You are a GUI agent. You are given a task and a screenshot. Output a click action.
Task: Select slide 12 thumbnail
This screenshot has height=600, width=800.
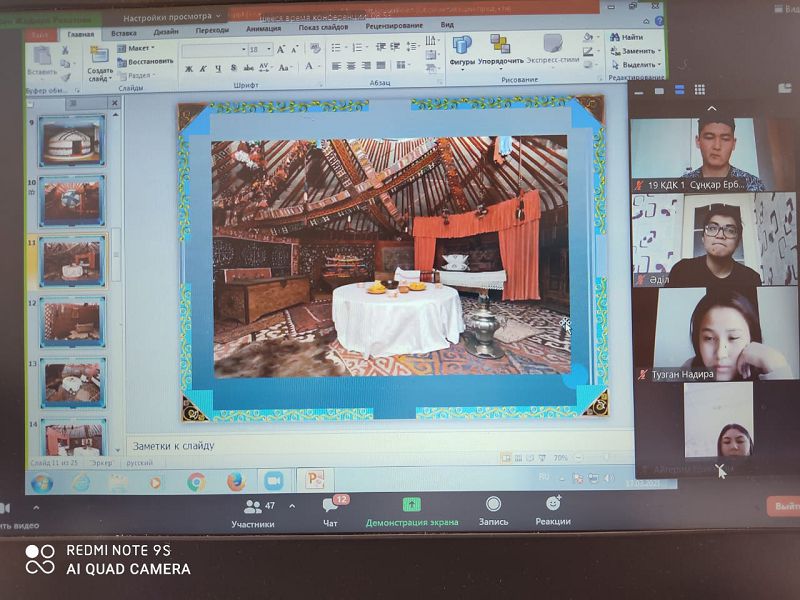(x=73, y=322)
